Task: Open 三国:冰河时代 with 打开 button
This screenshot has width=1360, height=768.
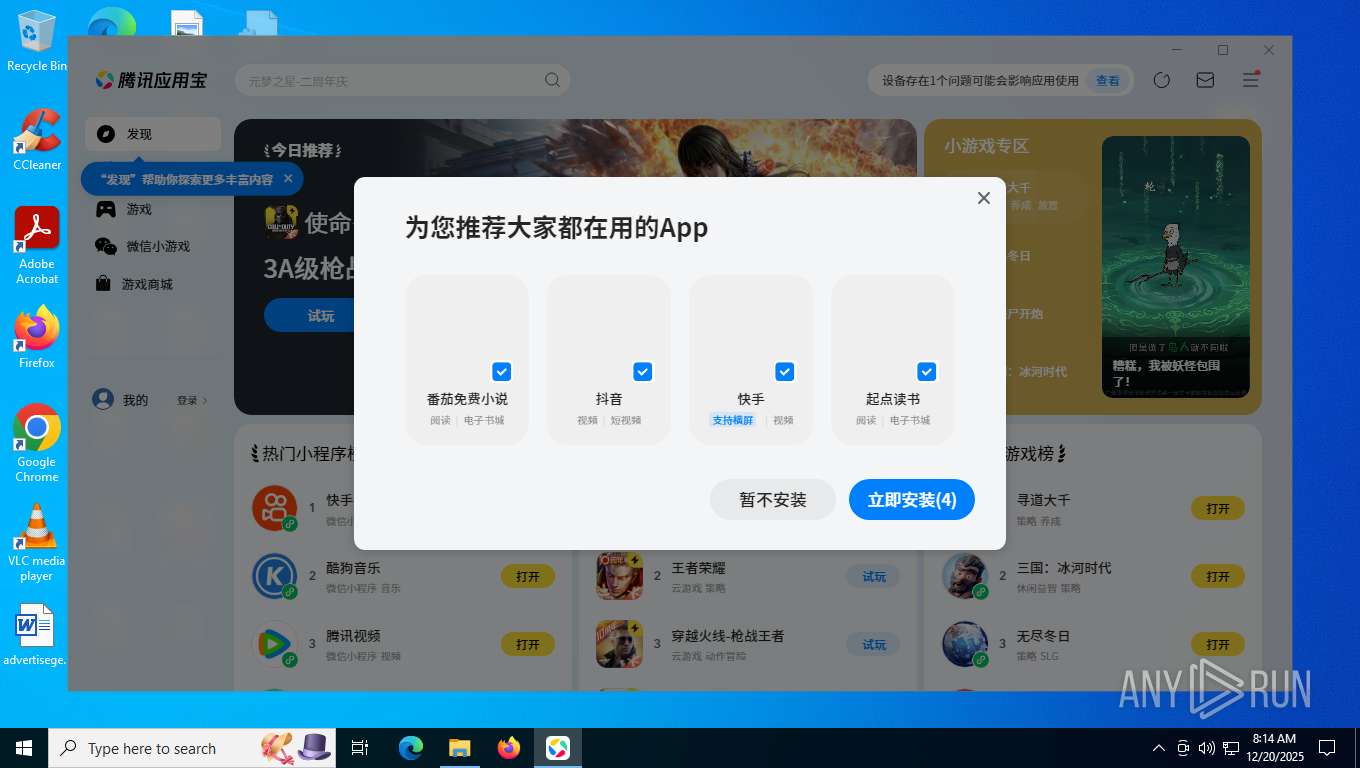Action: [x=1218, y=576]
